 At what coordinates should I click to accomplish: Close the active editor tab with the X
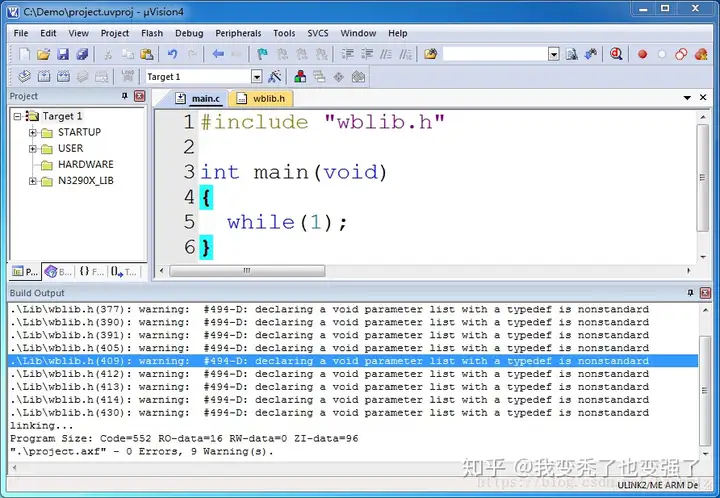pos(703,97)
